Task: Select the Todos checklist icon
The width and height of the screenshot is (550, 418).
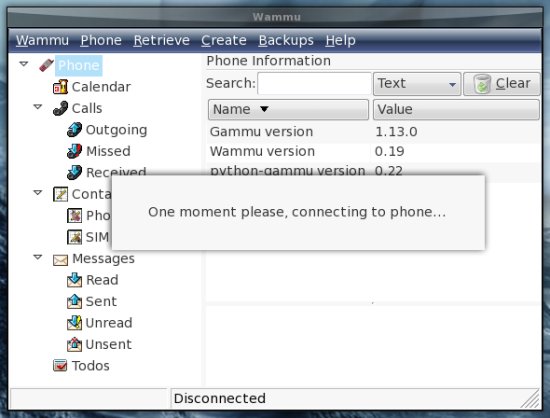Action: tap(60, 365)
